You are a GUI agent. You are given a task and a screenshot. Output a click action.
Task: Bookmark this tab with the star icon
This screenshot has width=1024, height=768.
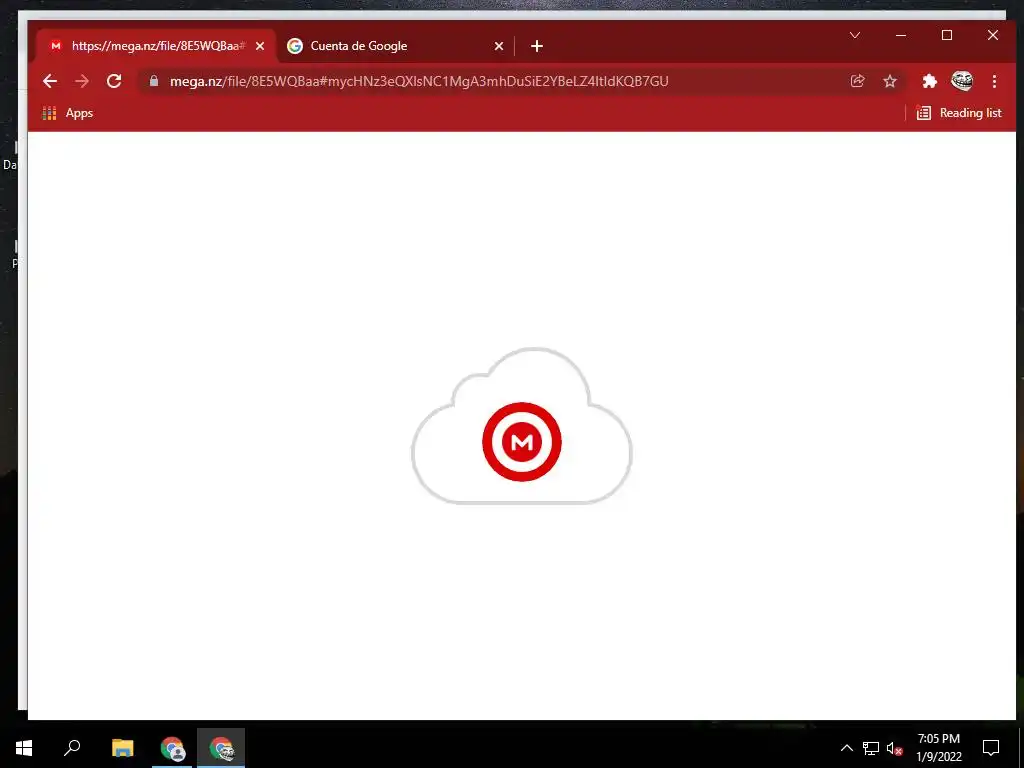coord(889,81)
